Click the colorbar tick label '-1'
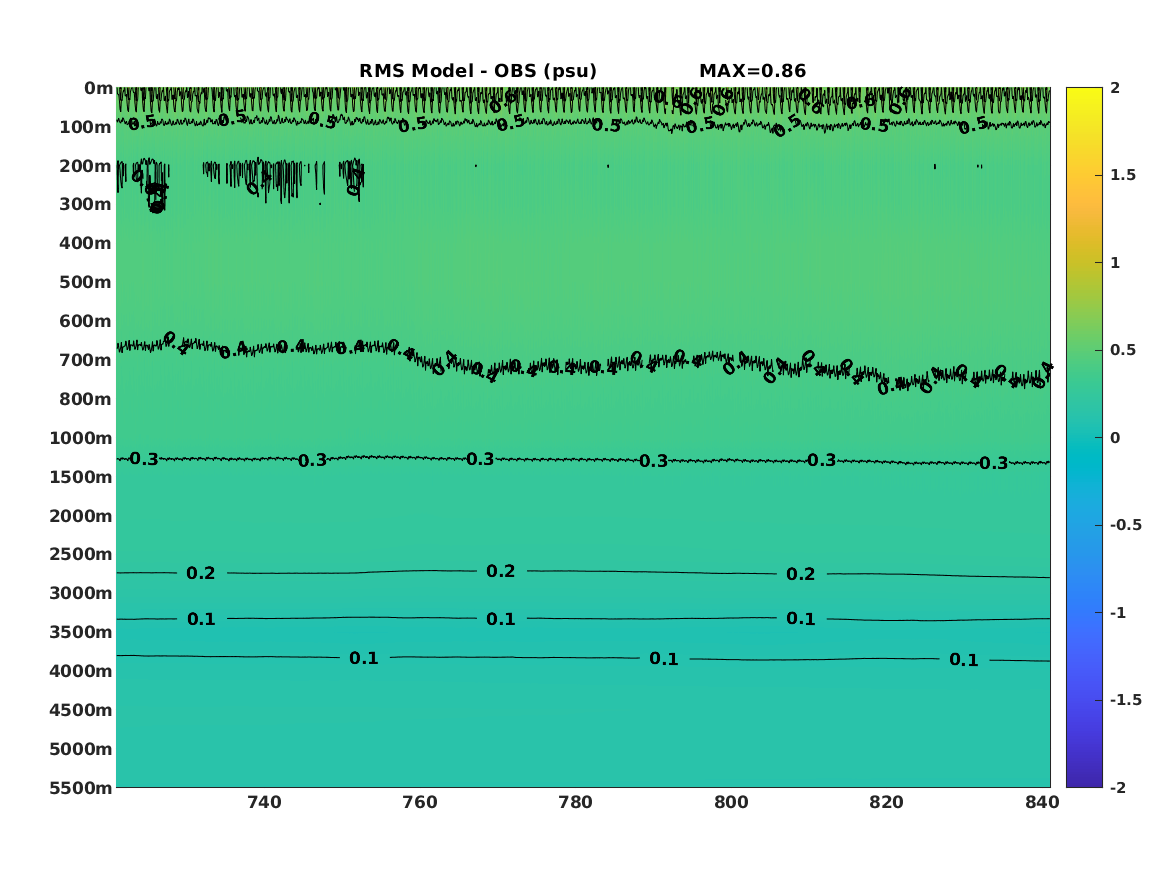The height and width of the screenshot is (875, 1167). [x=1118, y=612]
